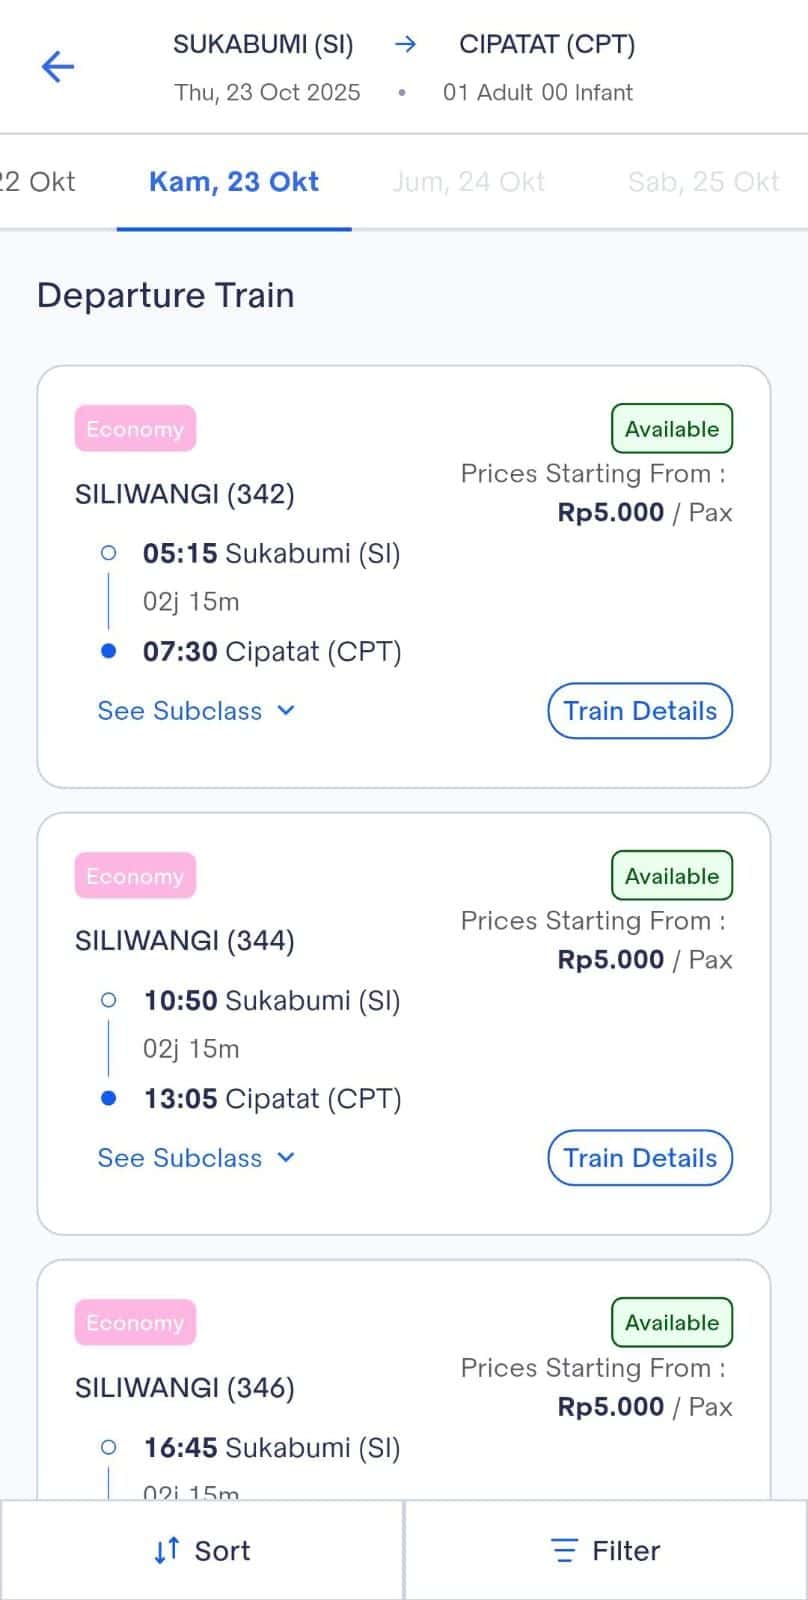Tap the back arrow icon

click(58, 67)
